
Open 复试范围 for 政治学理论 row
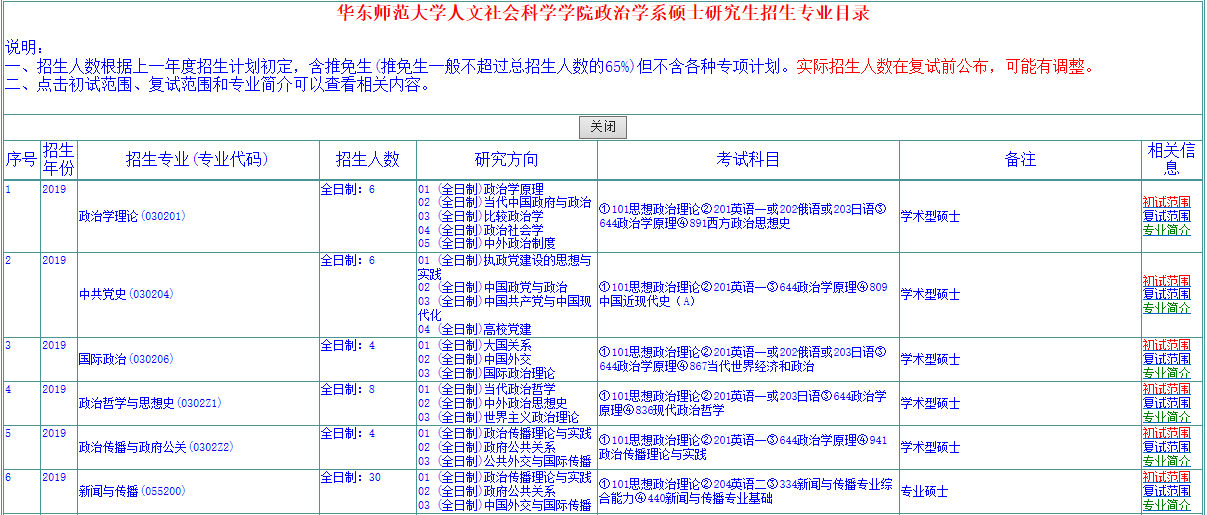(x=1166, y=216)
